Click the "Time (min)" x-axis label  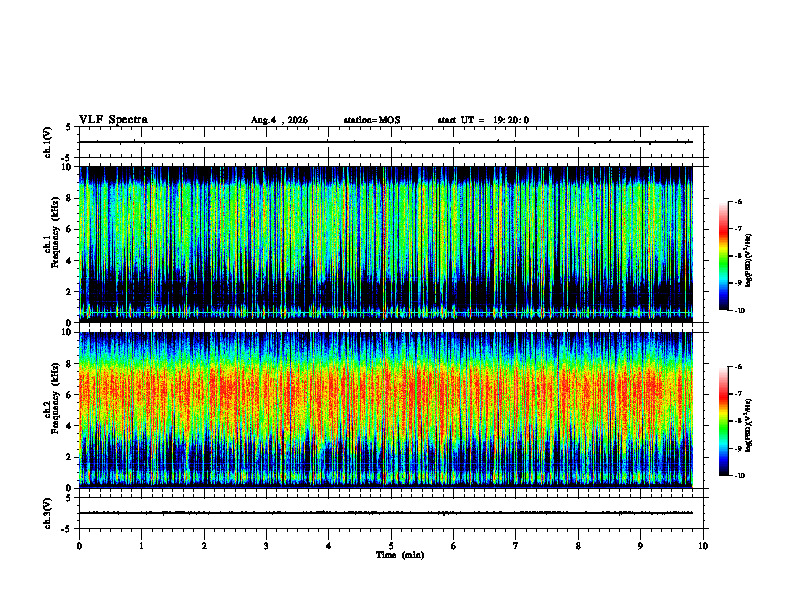click(400, 555)
